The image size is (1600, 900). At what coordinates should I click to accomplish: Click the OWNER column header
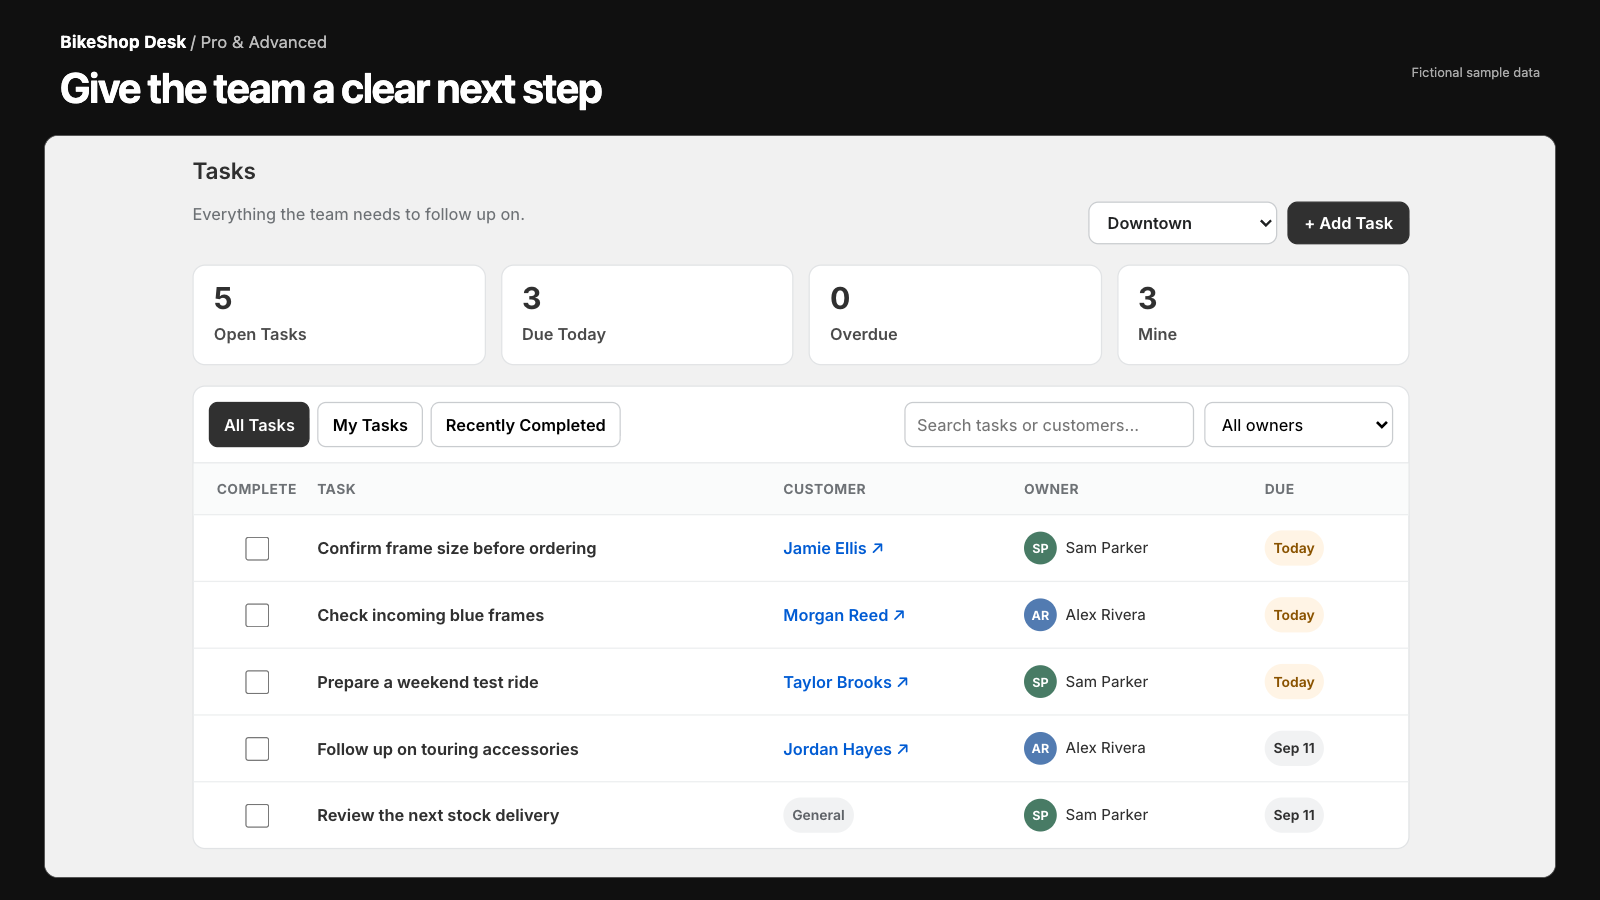[x=1051, y=489]
